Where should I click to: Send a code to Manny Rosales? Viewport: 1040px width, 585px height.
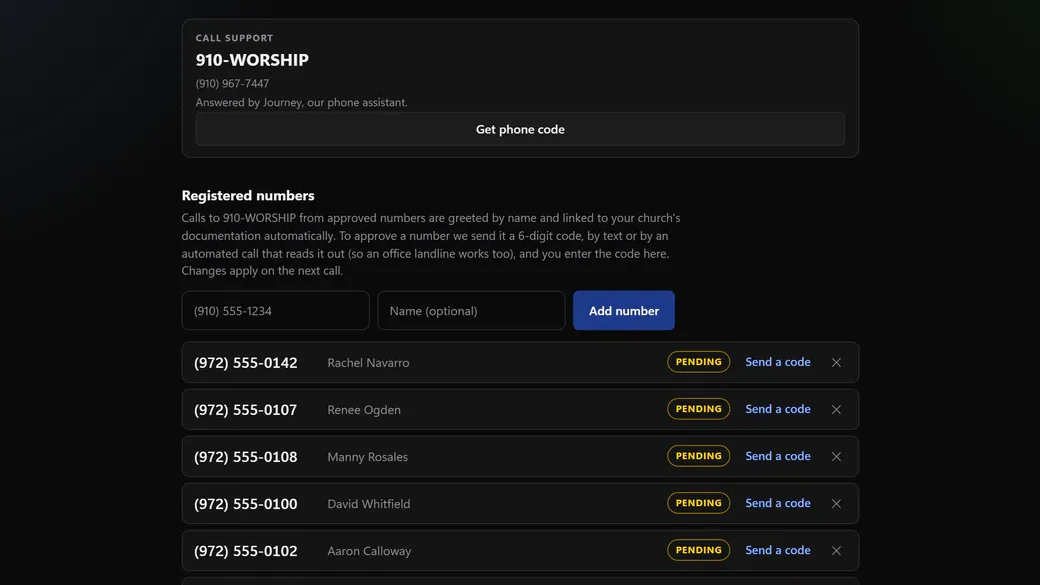click(x=777, y=456)
